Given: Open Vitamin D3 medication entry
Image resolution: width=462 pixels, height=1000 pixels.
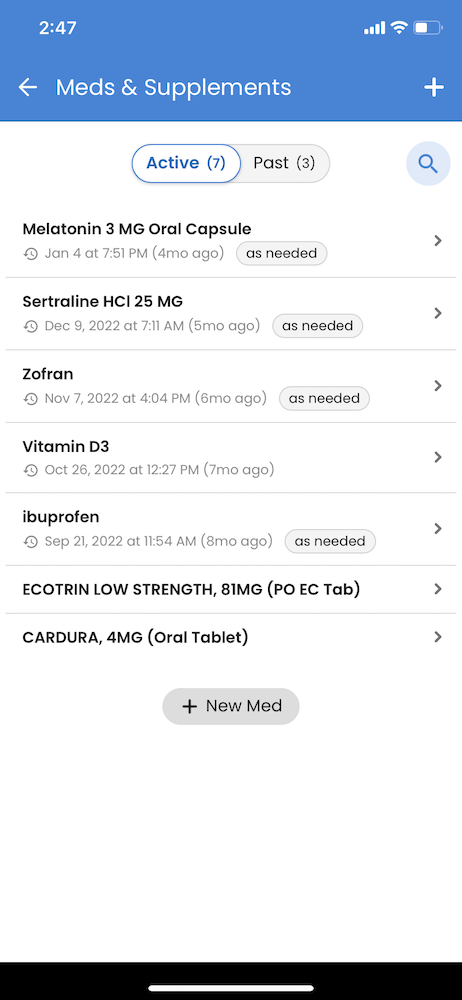Looking at the screenshot, I should tap(231, 457).
